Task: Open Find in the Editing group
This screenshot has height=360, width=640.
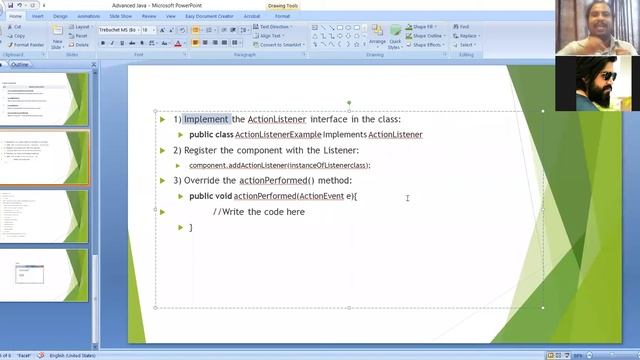Action: (461, 27)
